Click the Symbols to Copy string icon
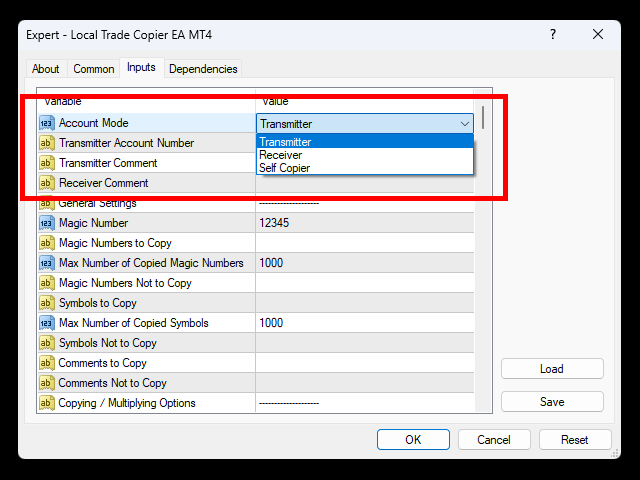The height and width of the screenshot is (480, 640). 47,303
